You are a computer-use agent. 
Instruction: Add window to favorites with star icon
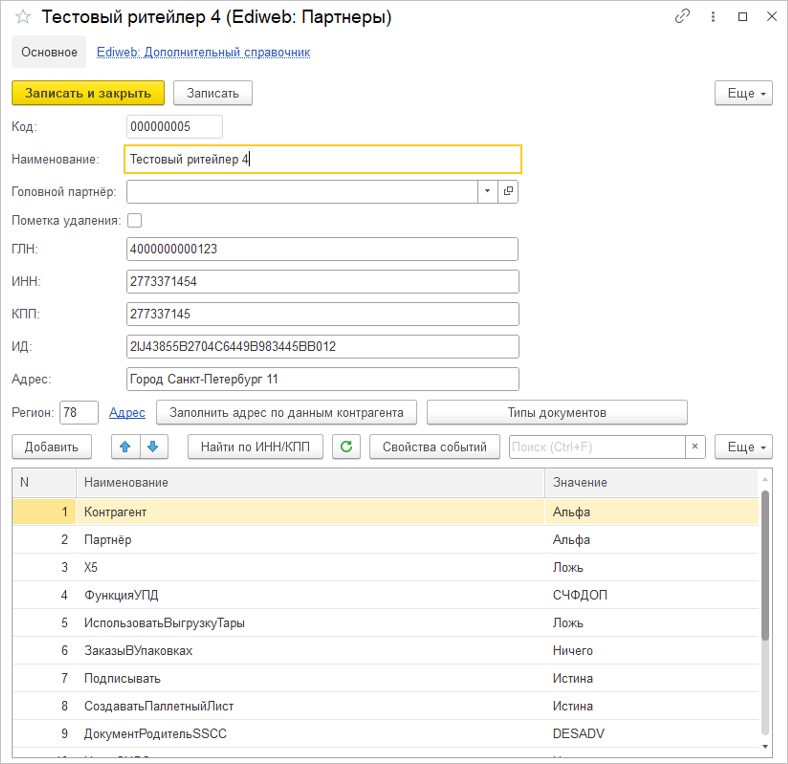coord(23,17)
